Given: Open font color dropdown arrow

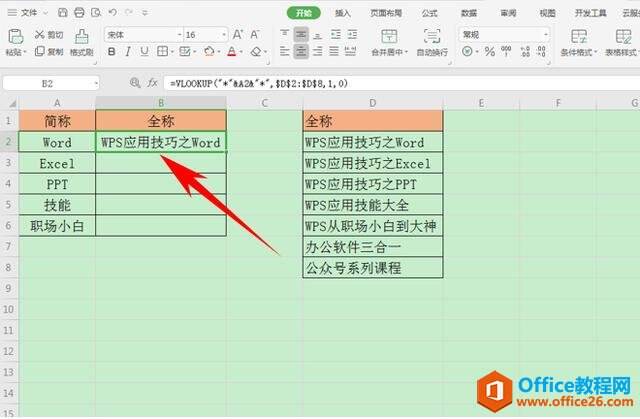Looking at the screenshot, I should (x=242, y=52).
